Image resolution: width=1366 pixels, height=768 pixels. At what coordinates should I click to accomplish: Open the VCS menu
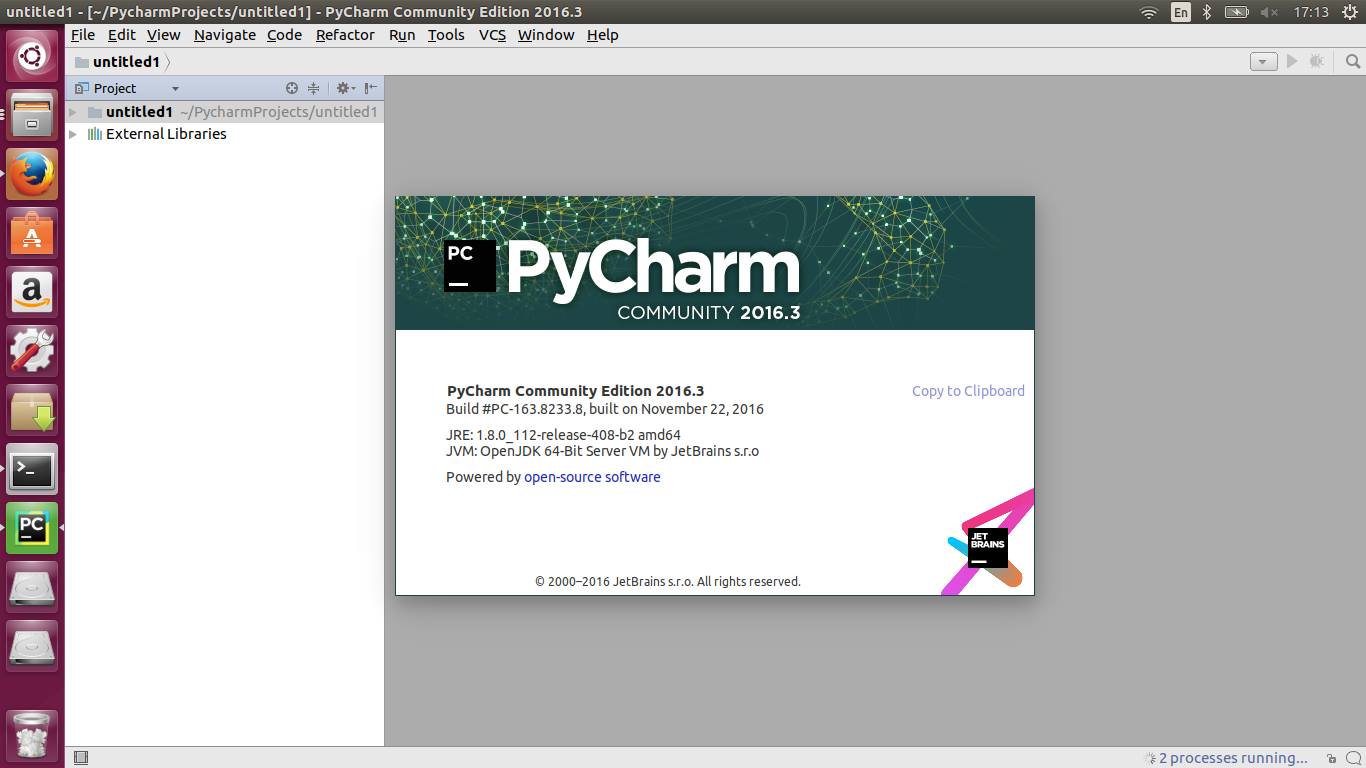[x=492, y=35]
